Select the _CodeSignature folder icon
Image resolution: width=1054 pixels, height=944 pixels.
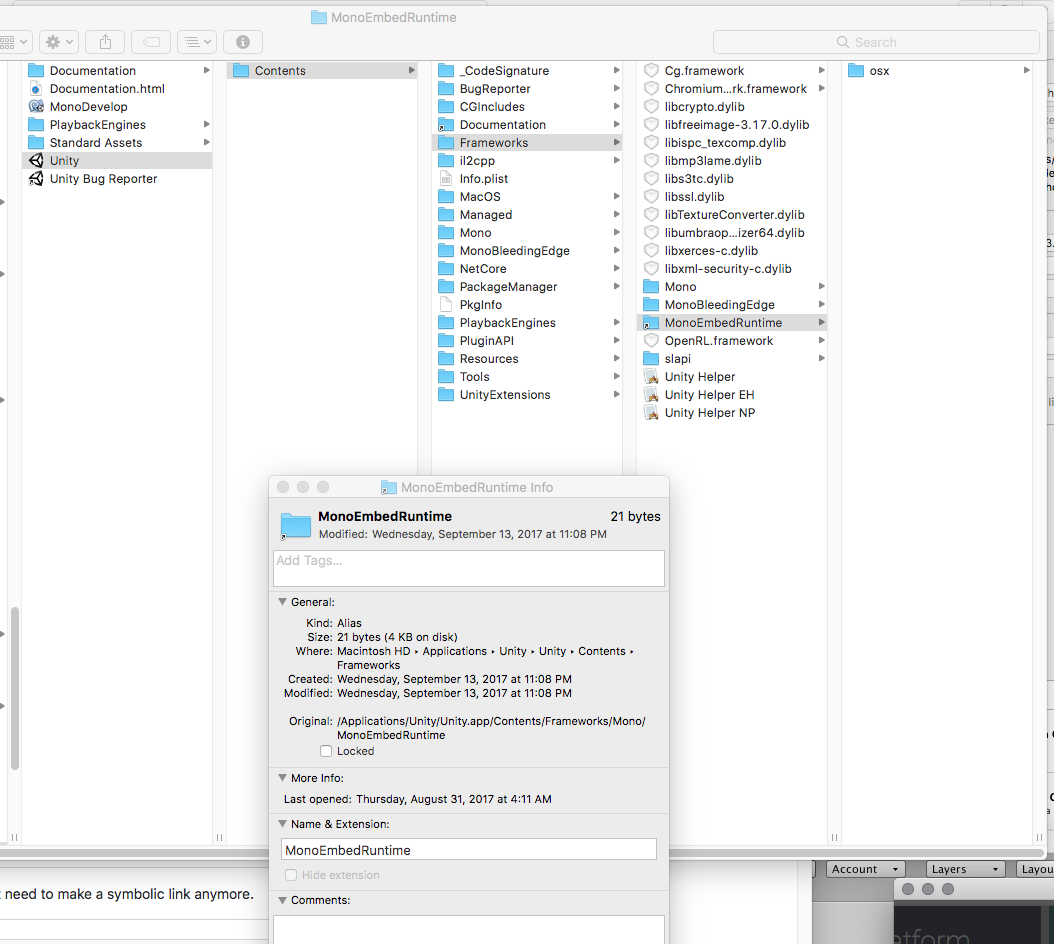point(446,71)
